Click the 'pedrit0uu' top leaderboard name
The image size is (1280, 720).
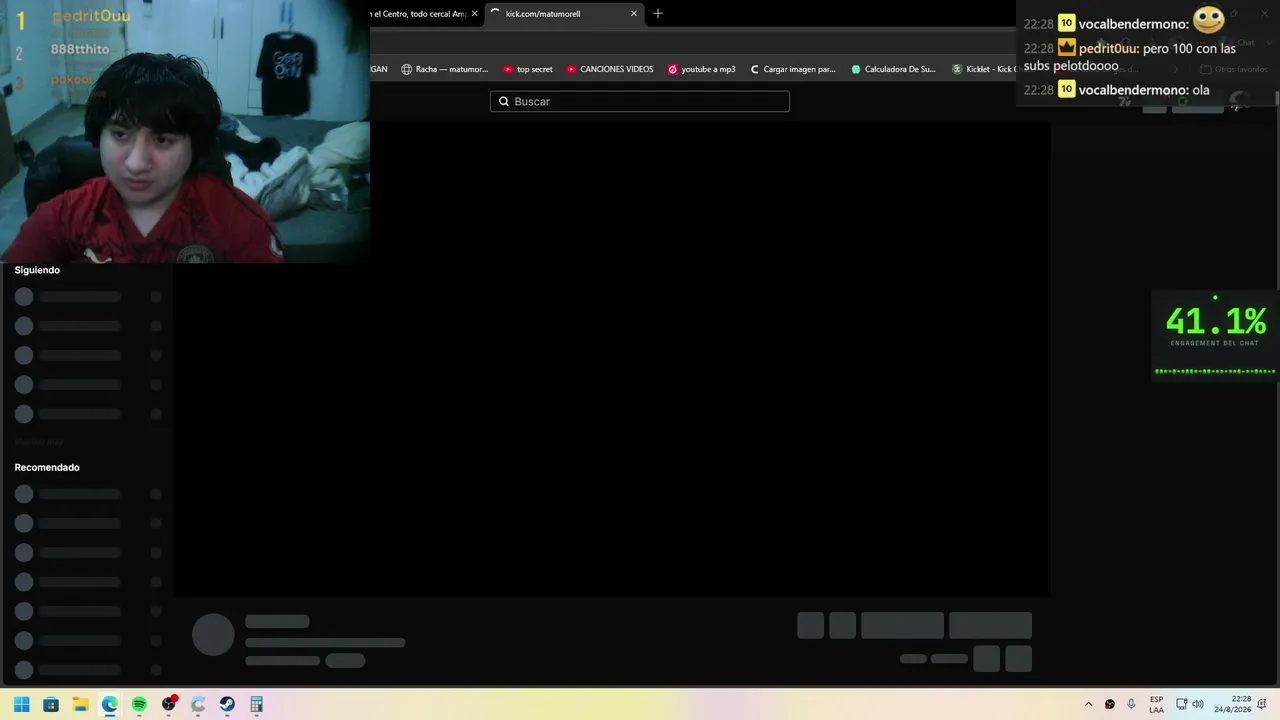click(x=90, y=16)
